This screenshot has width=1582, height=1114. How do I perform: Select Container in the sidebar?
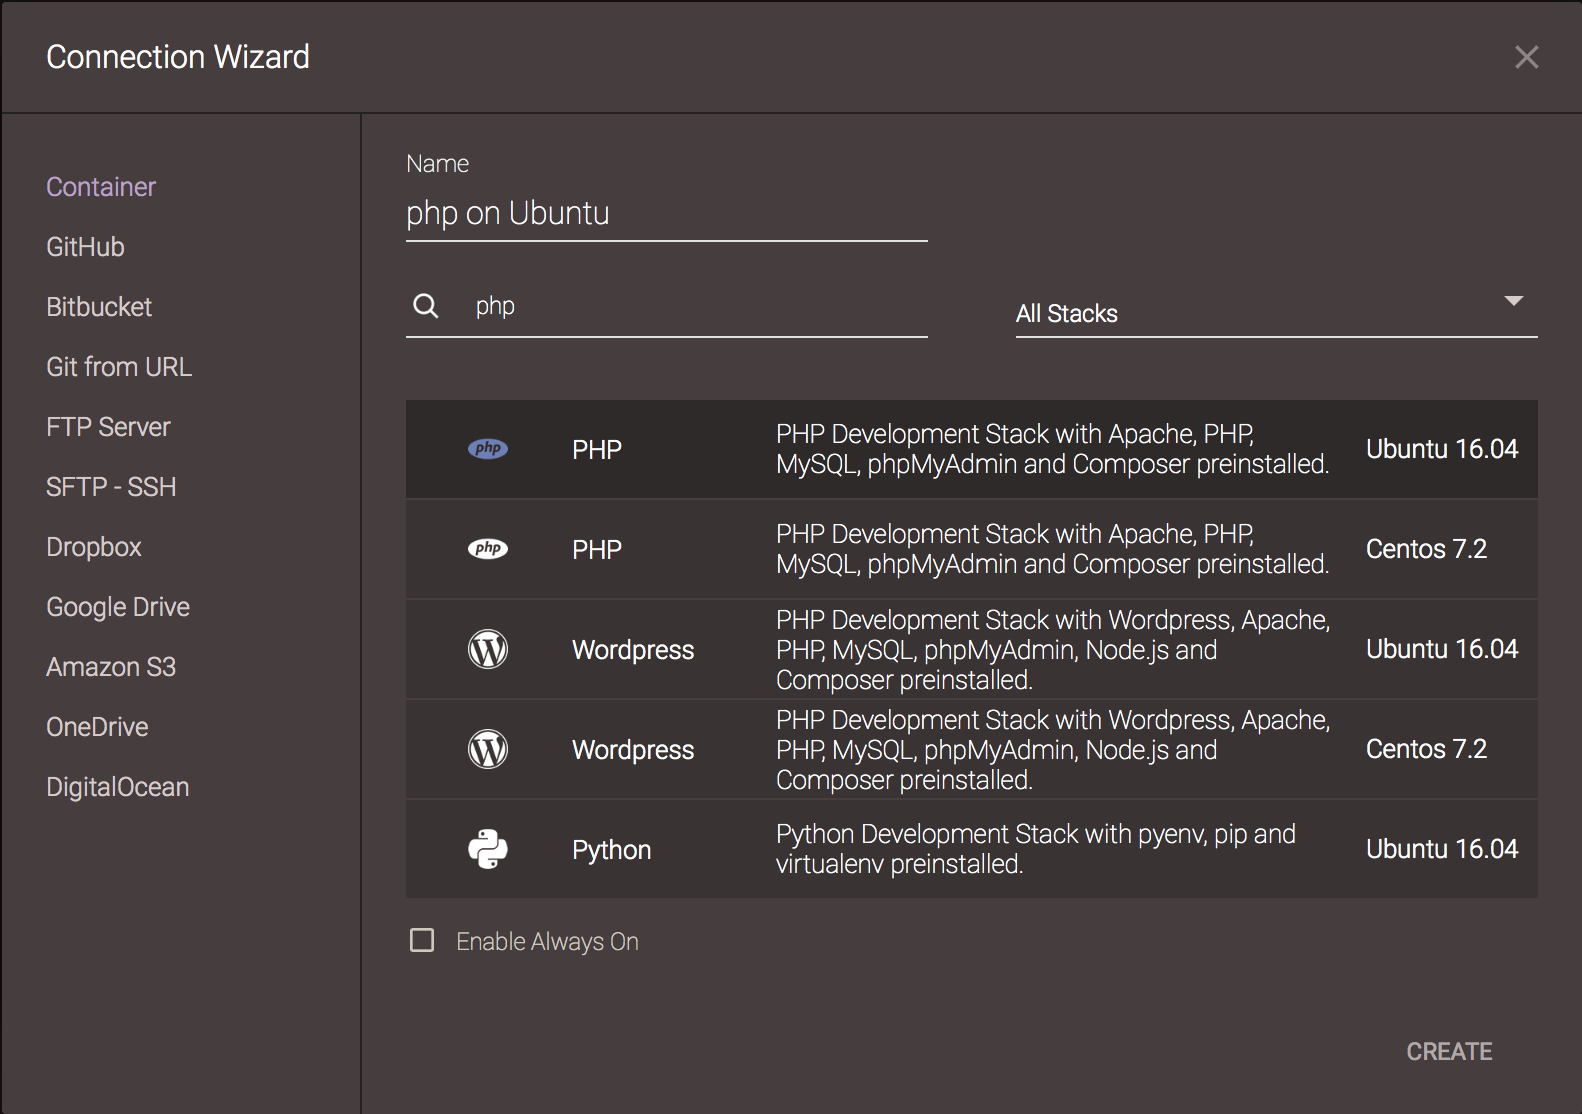(x=101, y=187)
